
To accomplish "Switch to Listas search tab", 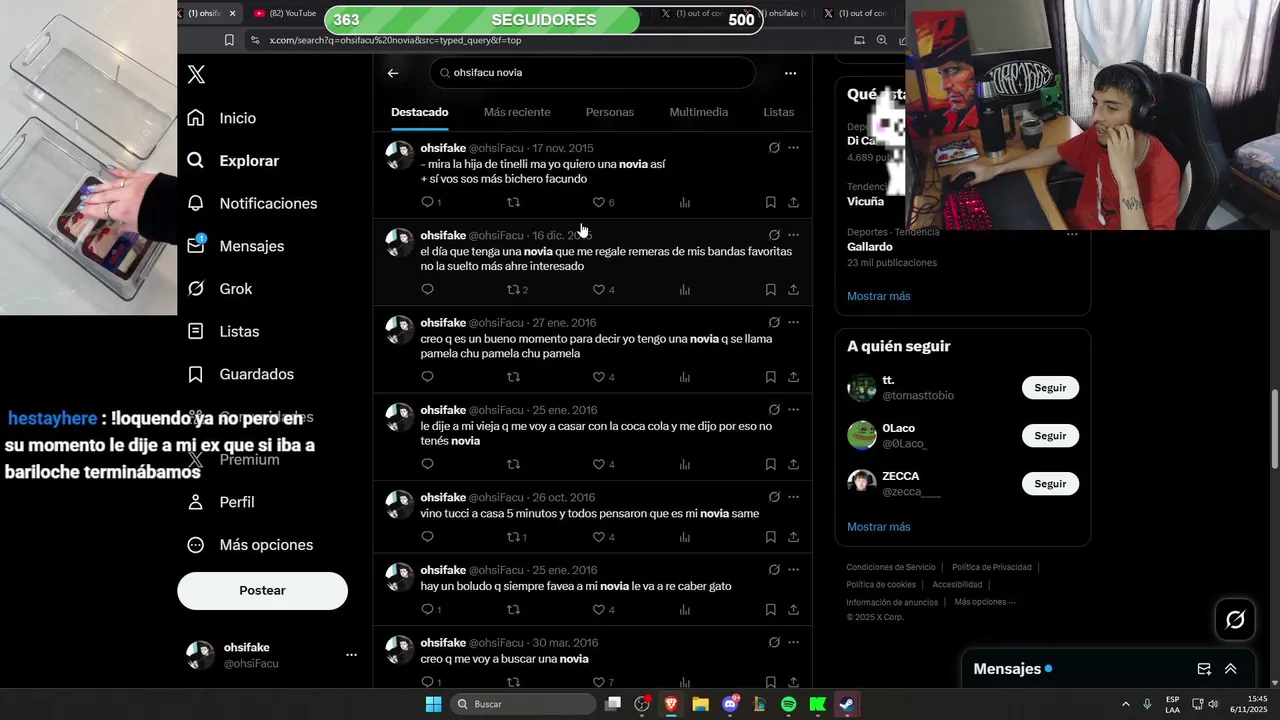I will click(x=778, y=112).
